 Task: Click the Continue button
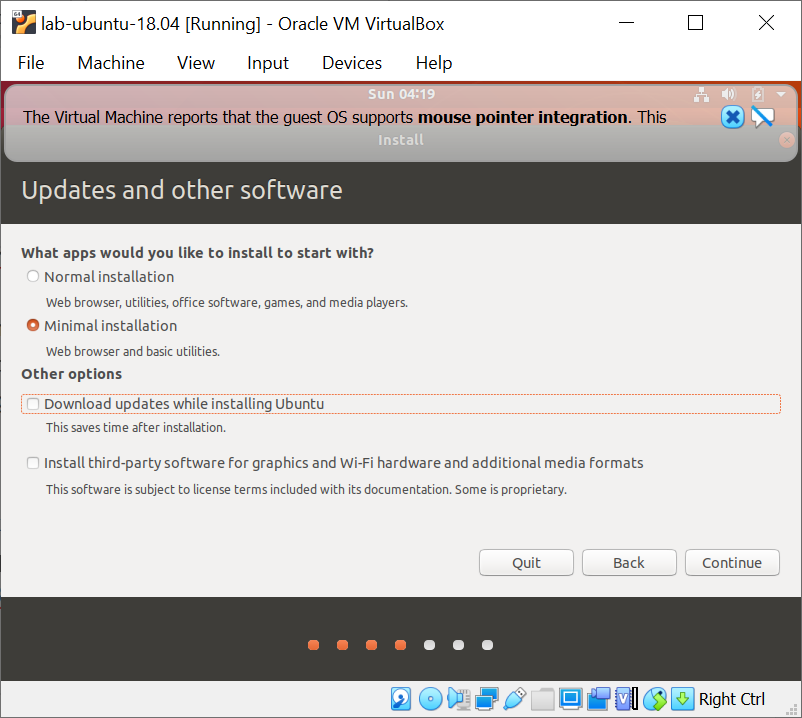[732, 563]
